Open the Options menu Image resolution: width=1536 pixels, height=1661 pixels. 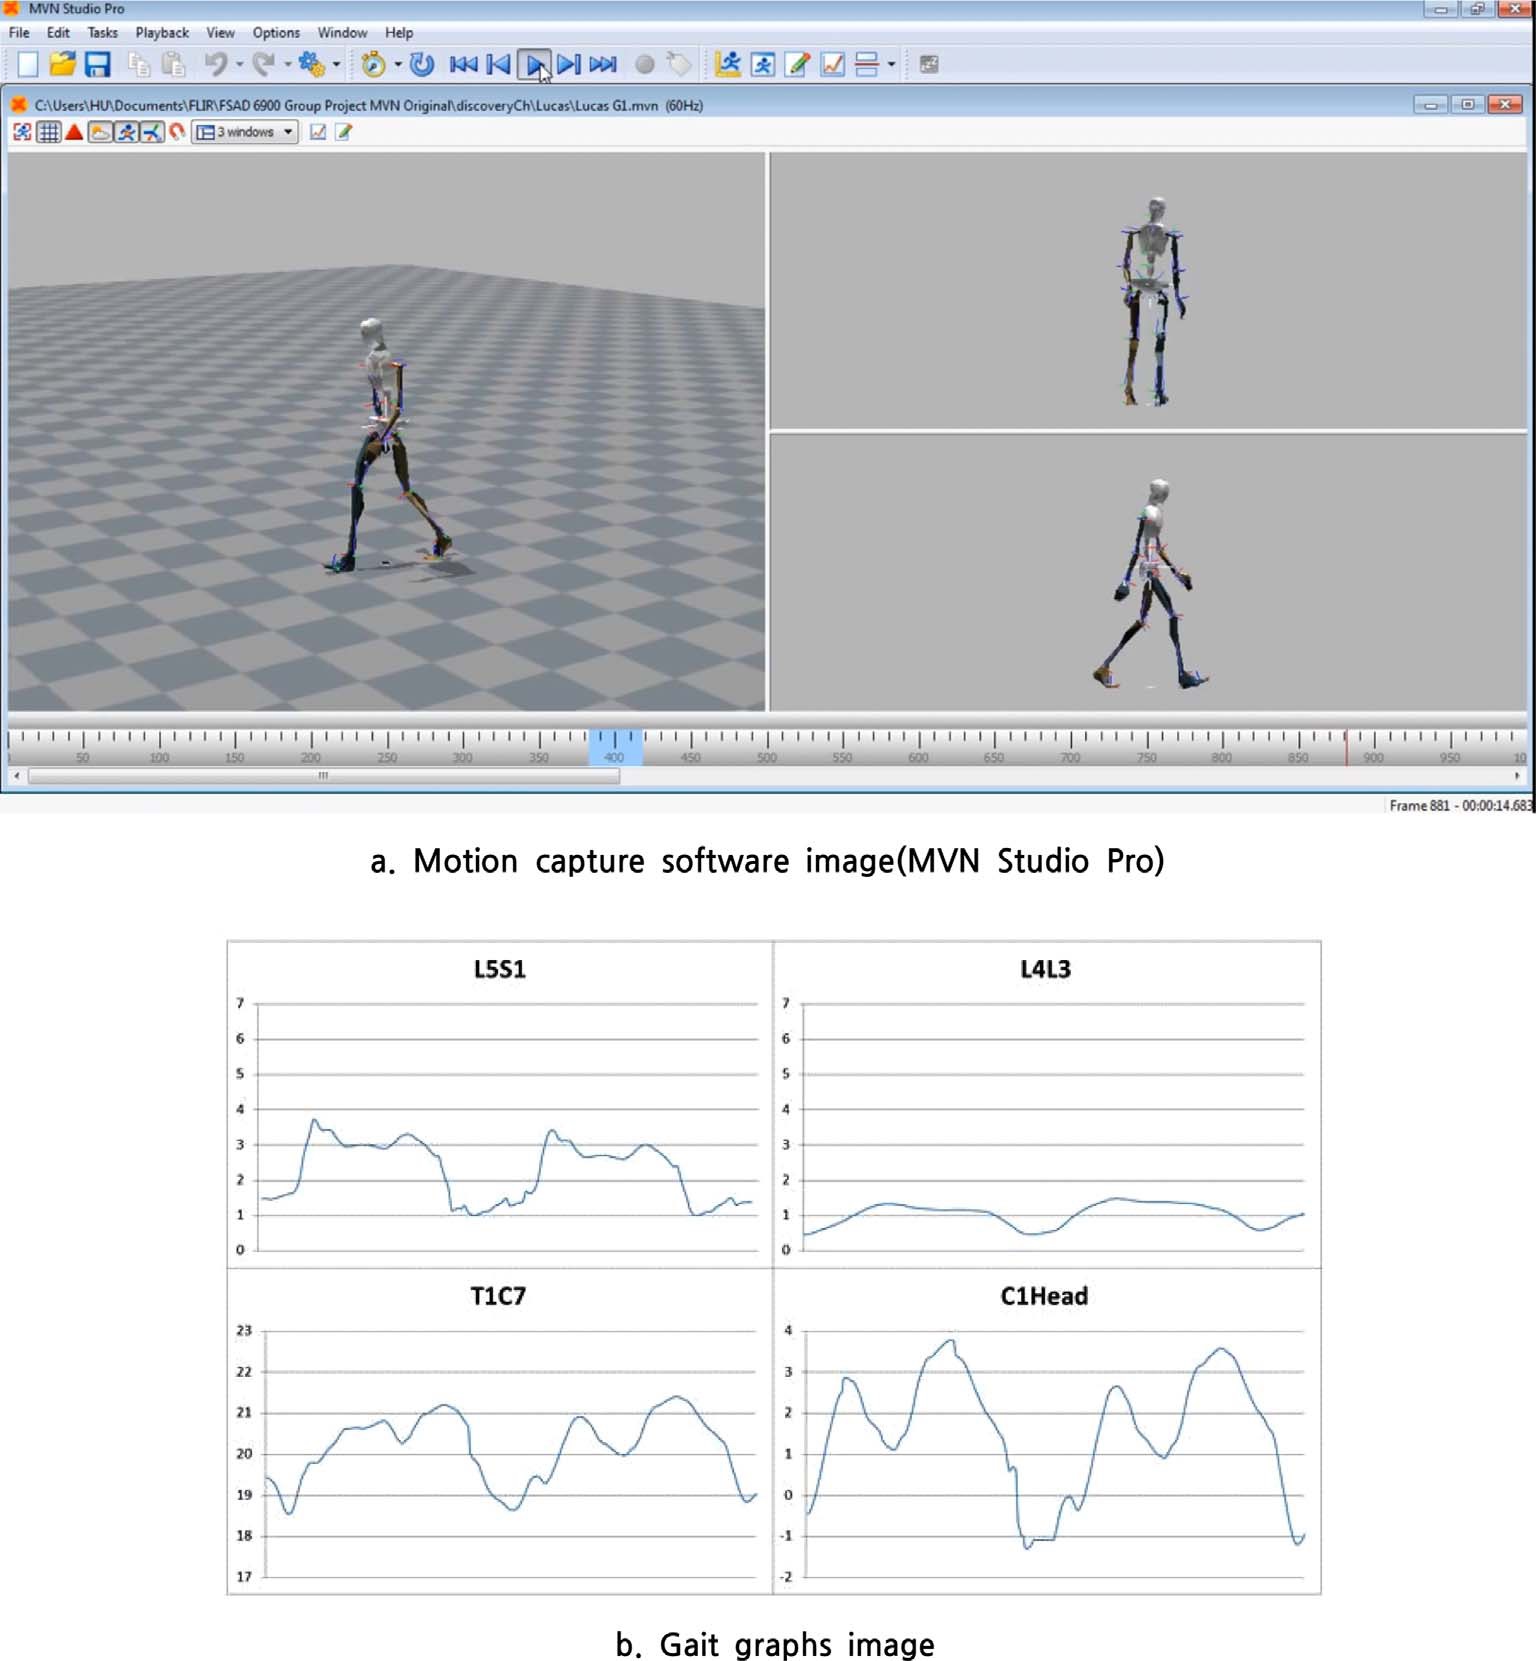coord(276,33)
